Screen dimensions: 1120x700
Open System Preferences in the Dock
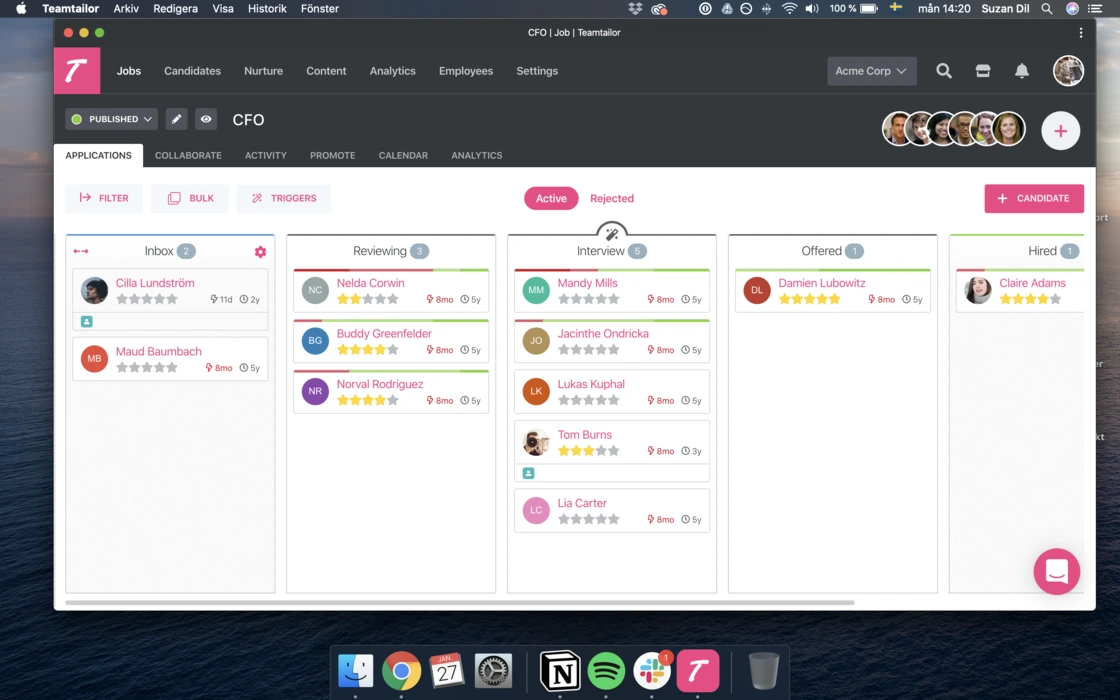[493, 671]
